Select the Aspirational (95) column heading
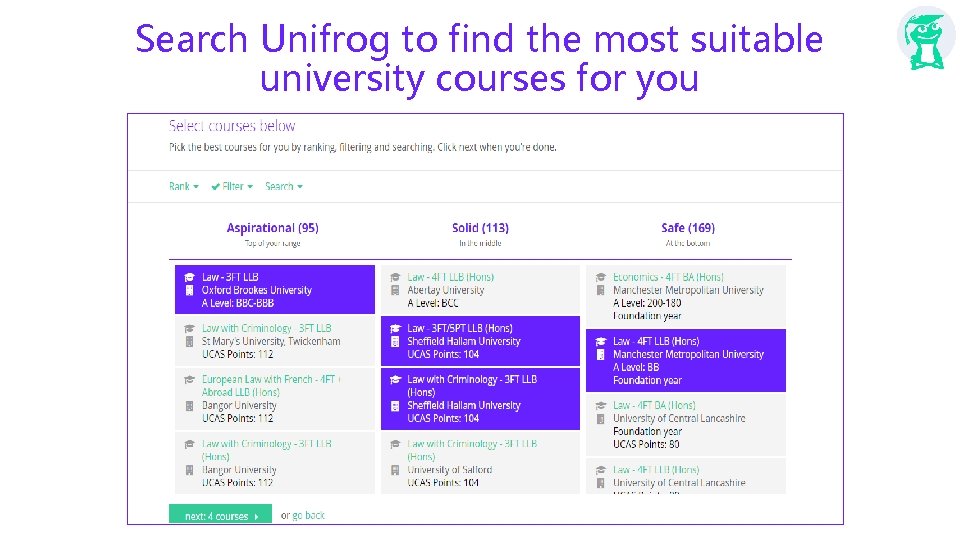Image resolution: width=960 pixels, height=540 pixels. (x=272, y=228)
